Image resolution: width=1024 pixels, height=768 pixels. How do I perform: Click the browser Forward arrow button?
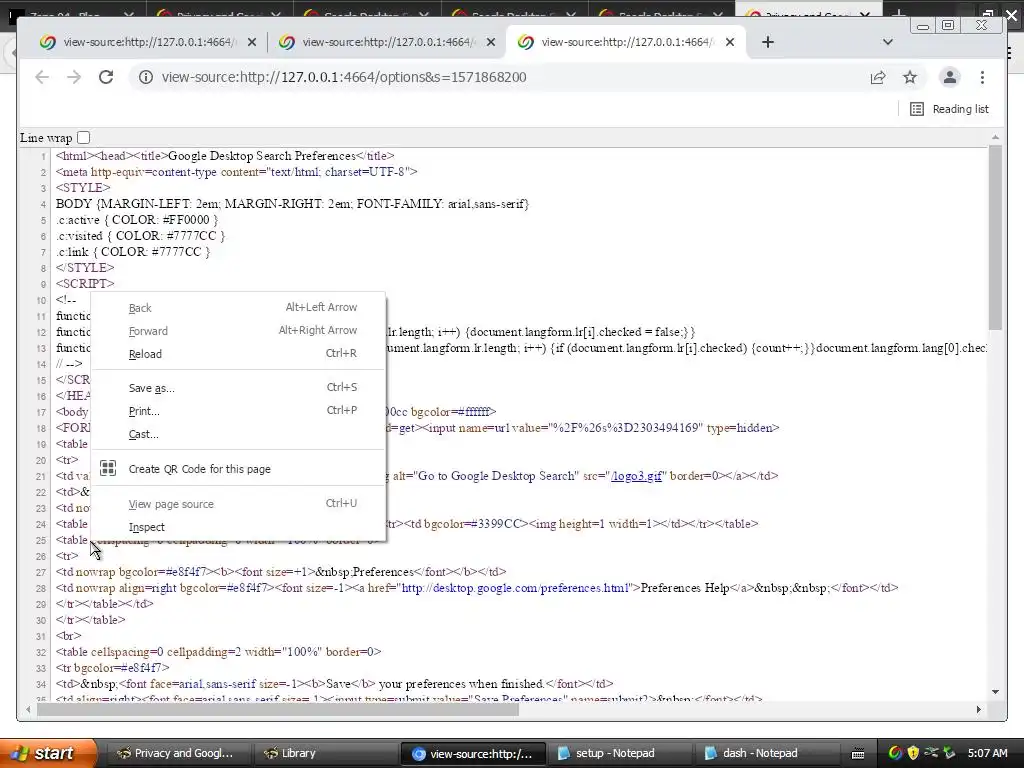(74, 77)
